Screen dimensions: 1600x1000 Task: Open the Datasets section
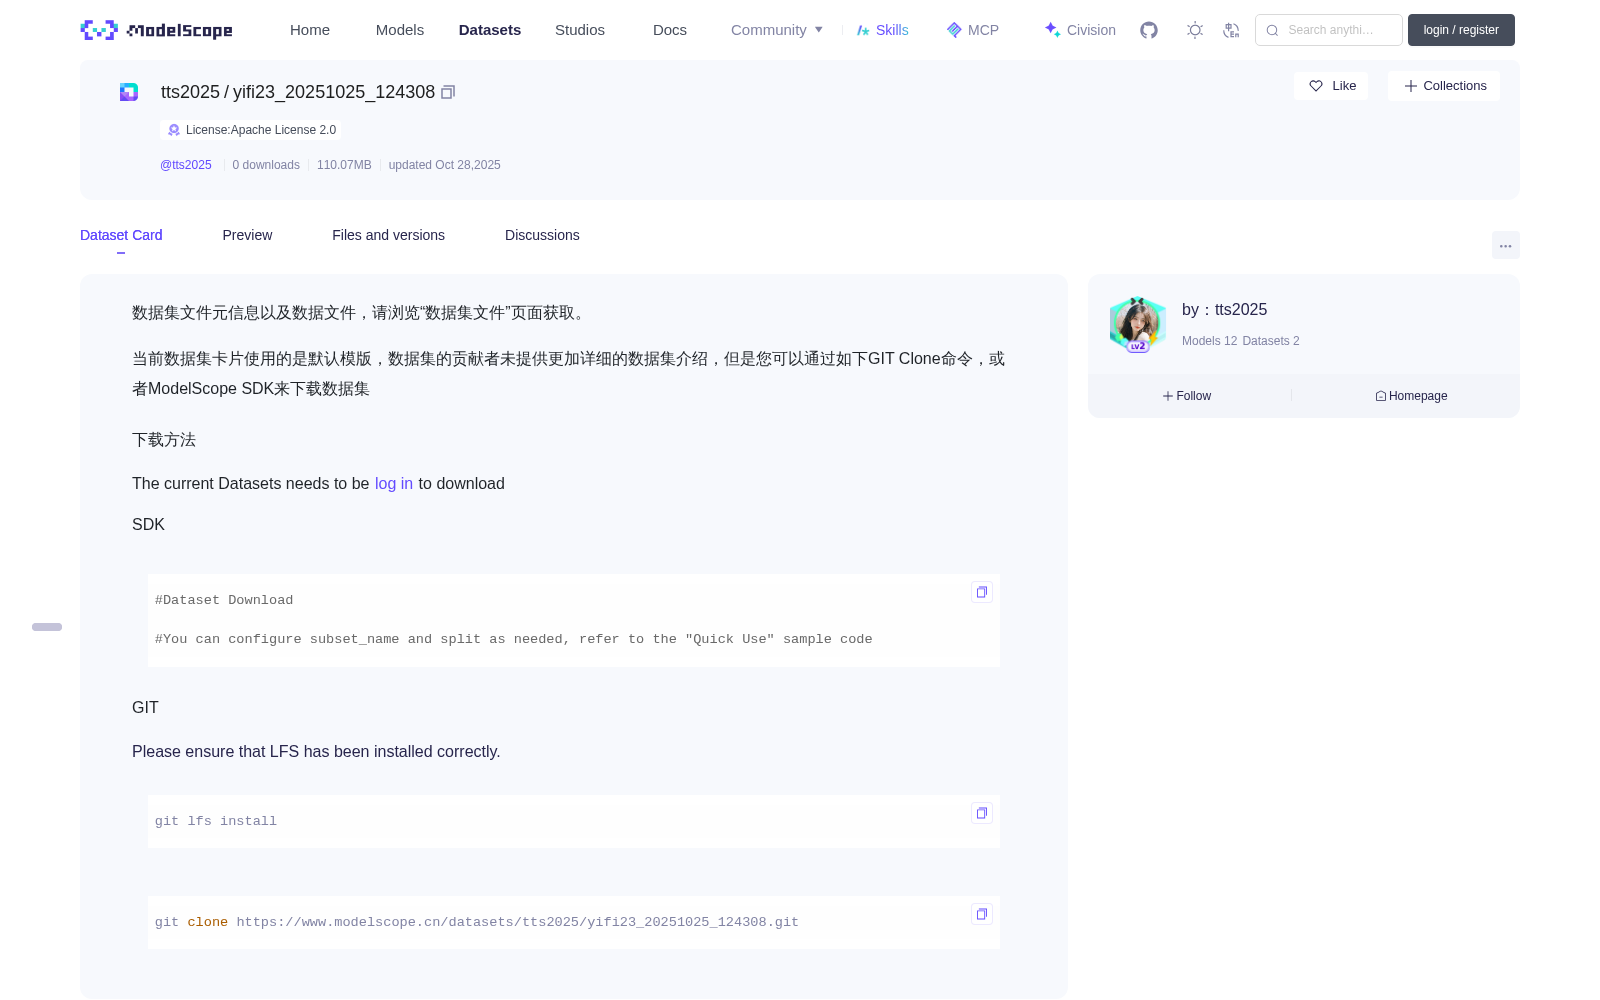[490, 30]
